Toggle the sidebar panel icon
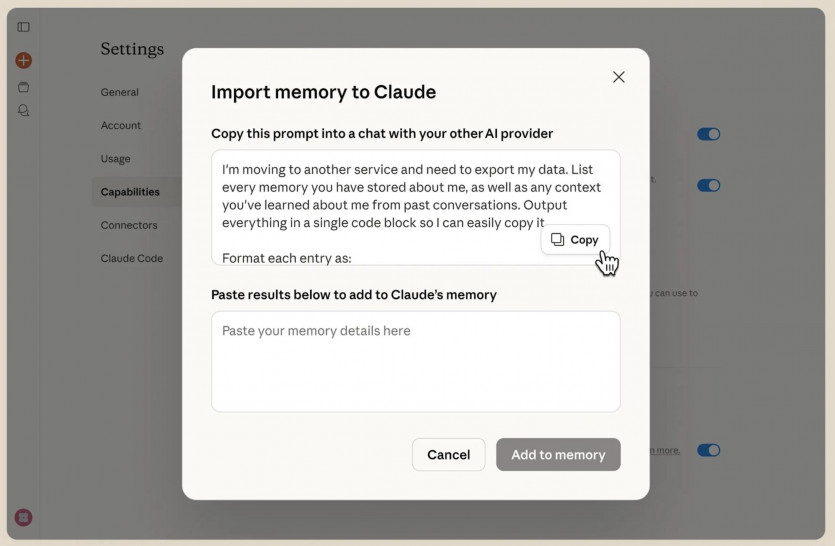 [x=24, y=27]
